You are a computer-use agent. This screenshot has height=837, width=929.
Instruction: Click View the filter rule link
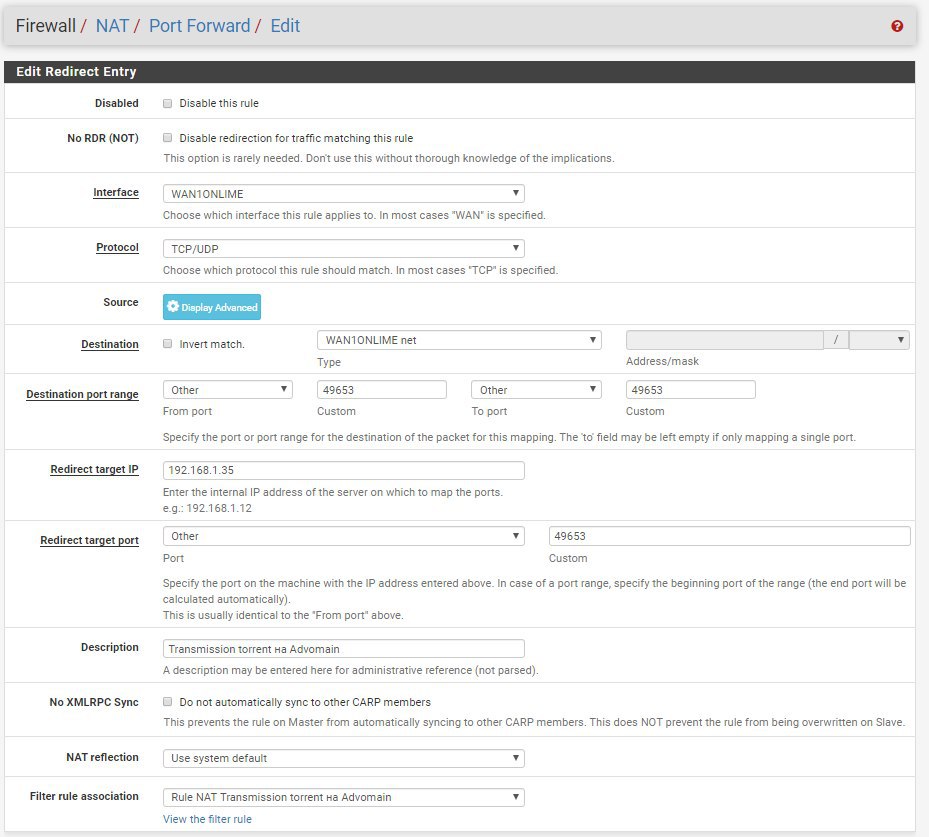(207, 819)
